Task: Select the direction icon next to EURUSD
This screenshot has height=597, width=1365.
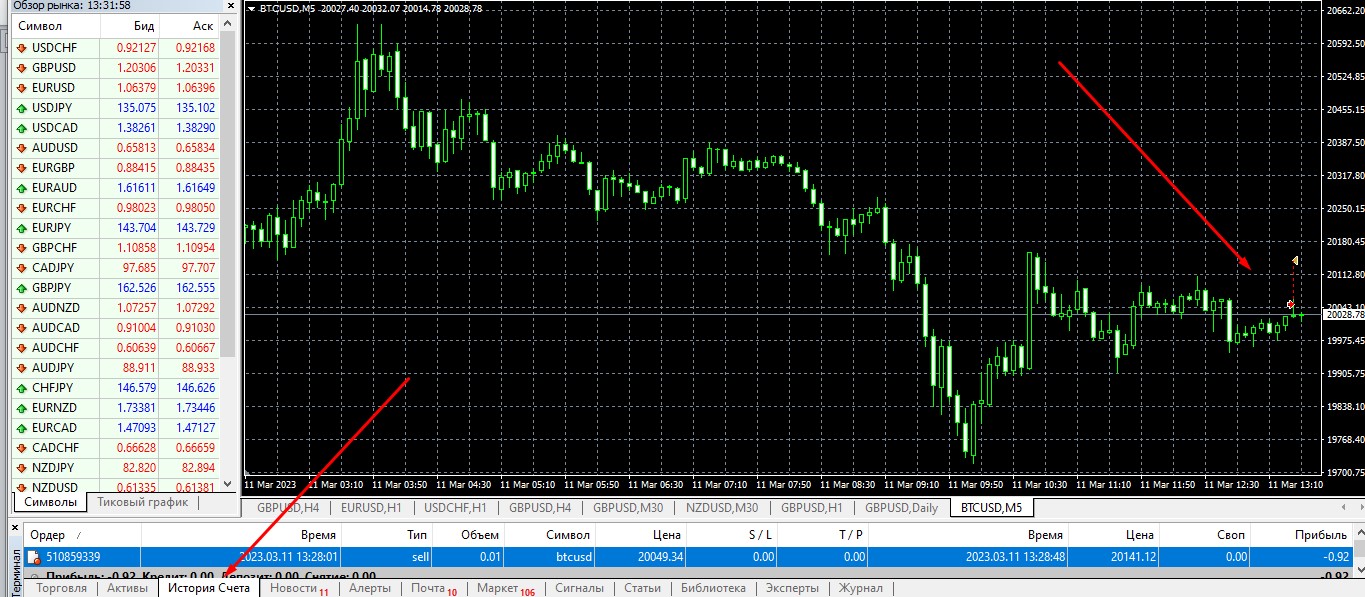Action: coord(21,87)
